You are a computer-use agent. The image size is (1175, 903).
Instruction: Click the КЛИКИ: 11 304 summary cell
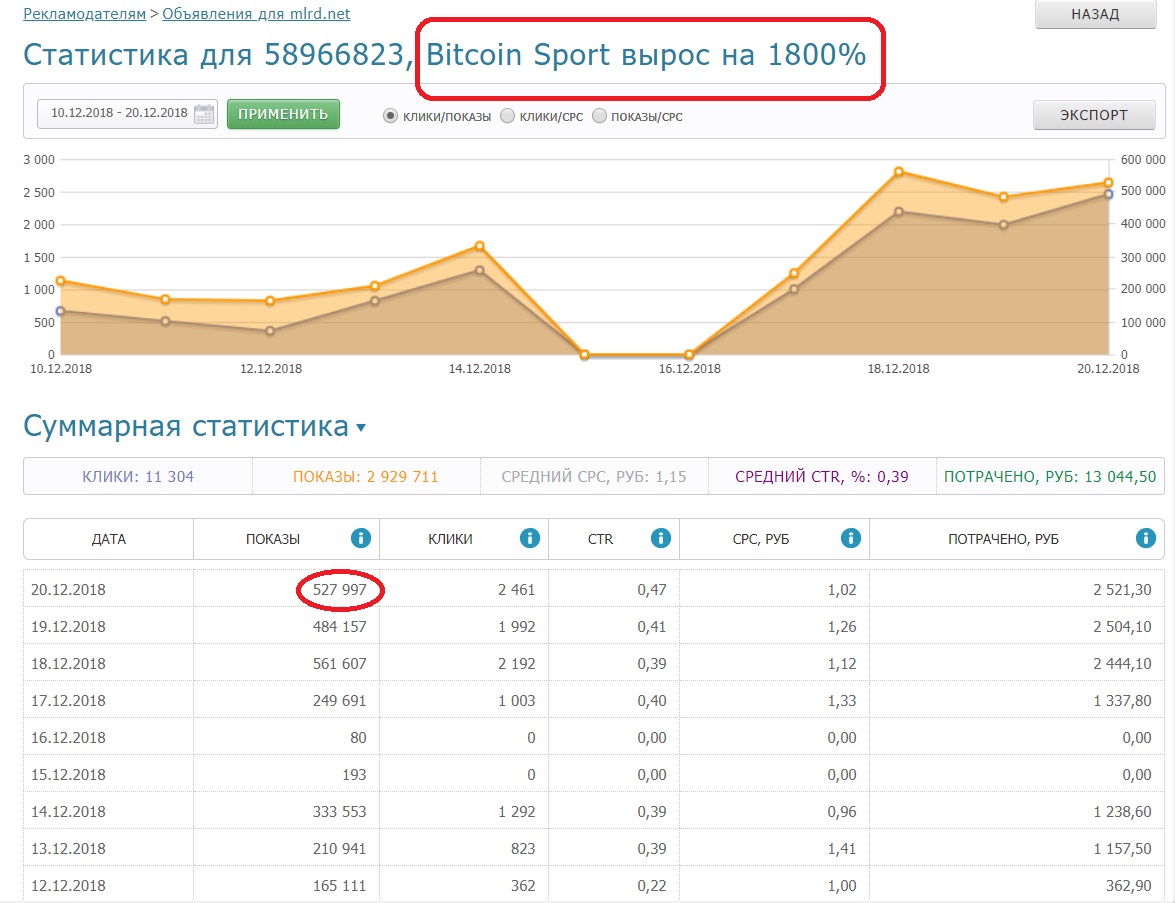138,477
